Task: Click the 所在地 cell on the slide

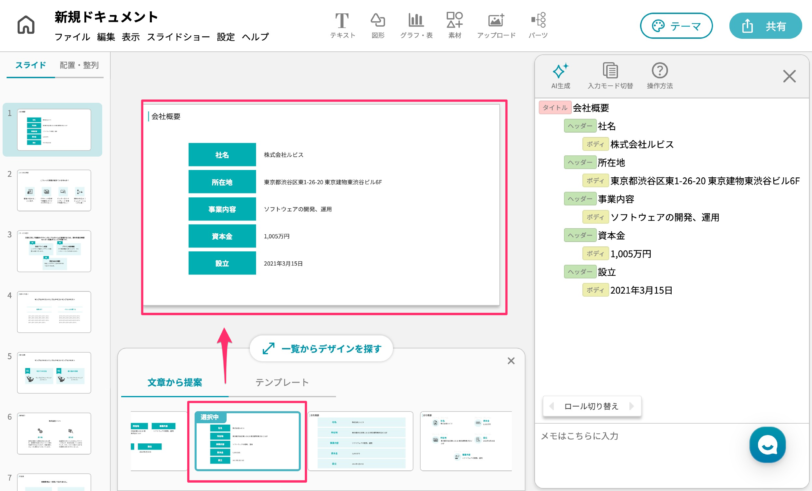Action: tap(222, 182)
